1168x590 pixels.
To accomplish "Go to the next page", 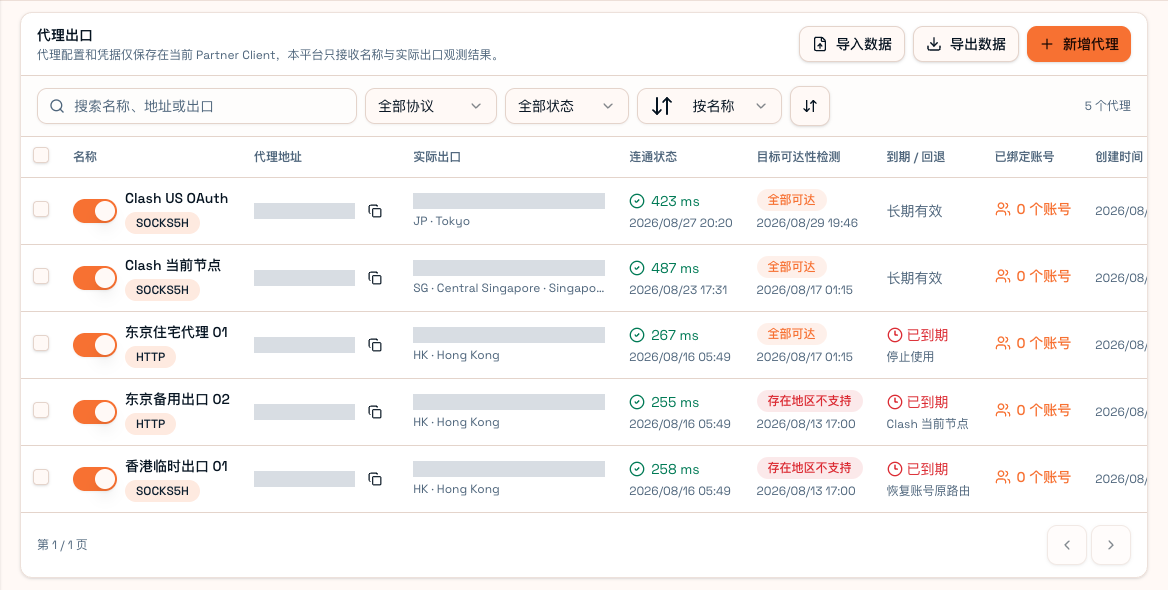I will tap(1111, 545).
